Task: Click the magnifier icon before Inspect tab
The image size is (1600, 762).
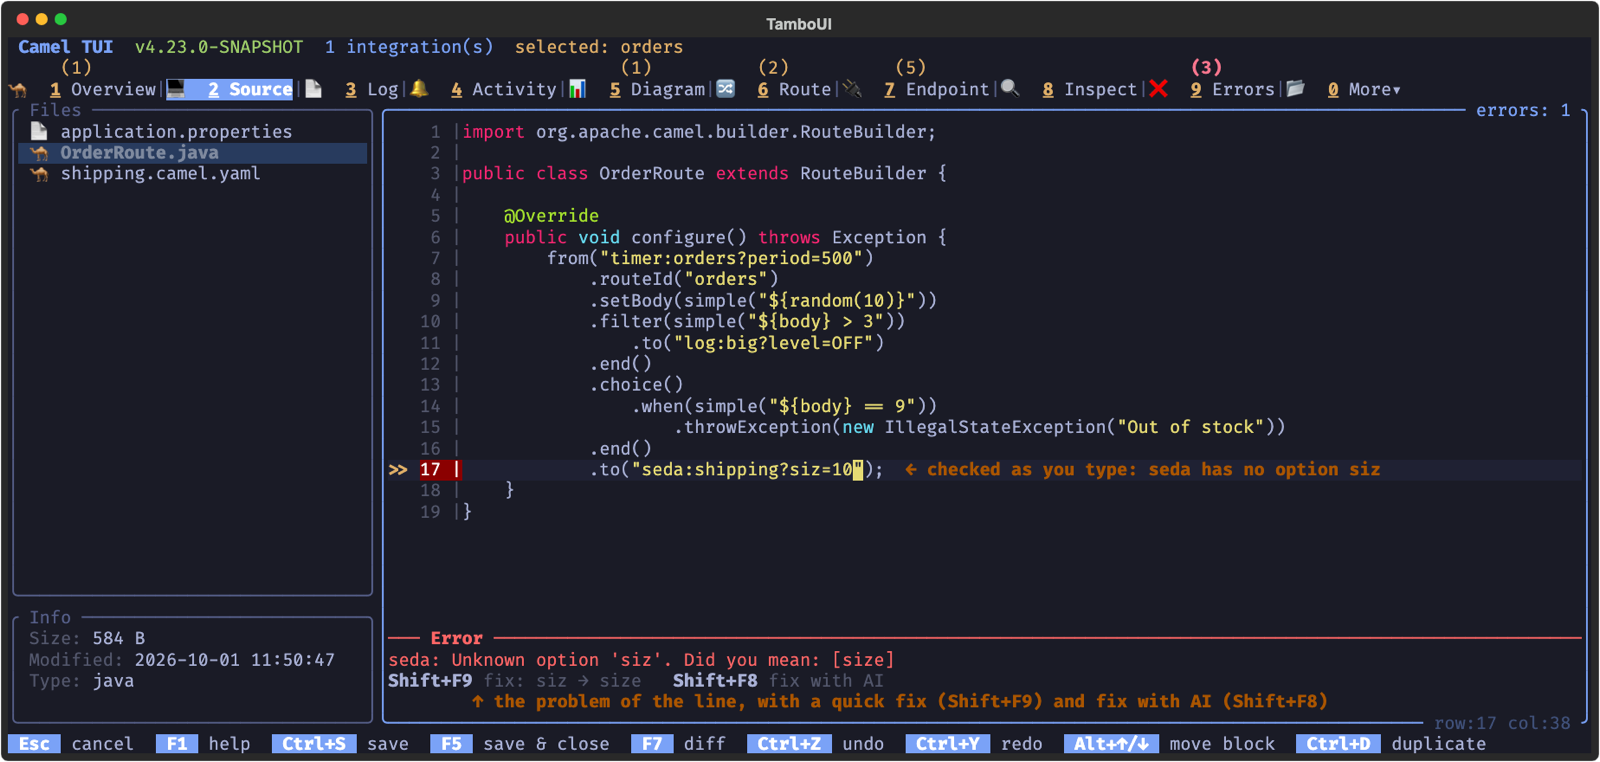Action: (x=1011, y=89)
